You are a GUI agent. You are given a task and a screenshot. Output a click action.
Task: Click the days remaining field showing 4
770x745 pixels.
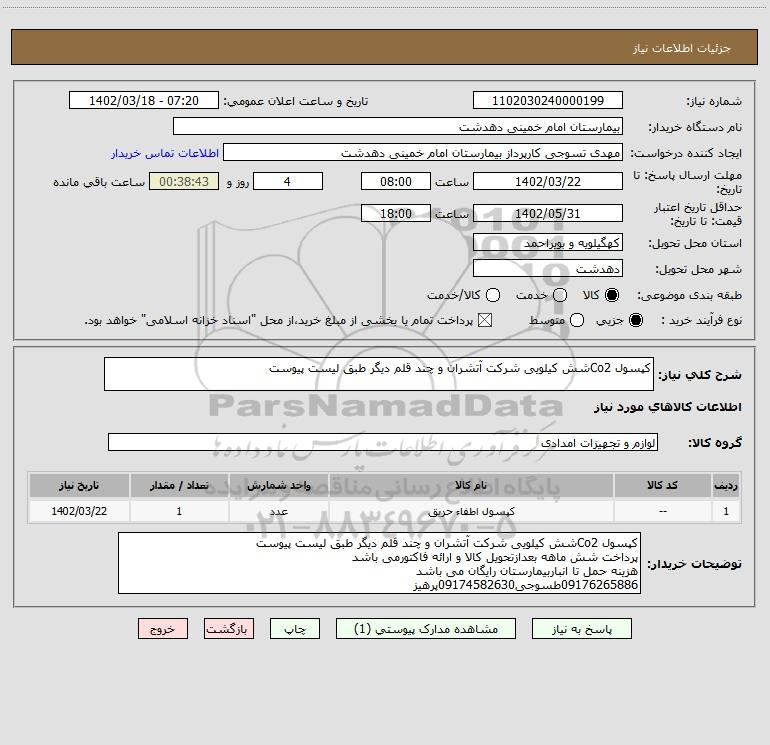[x=288, y=181]
